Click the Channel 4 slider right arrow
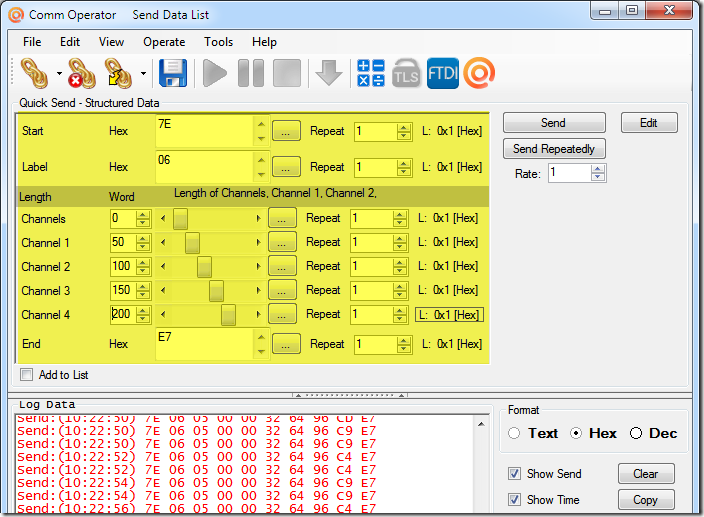The height and width of the screenshot is (517, 704). pyautogui.click(x=258, y=315)
